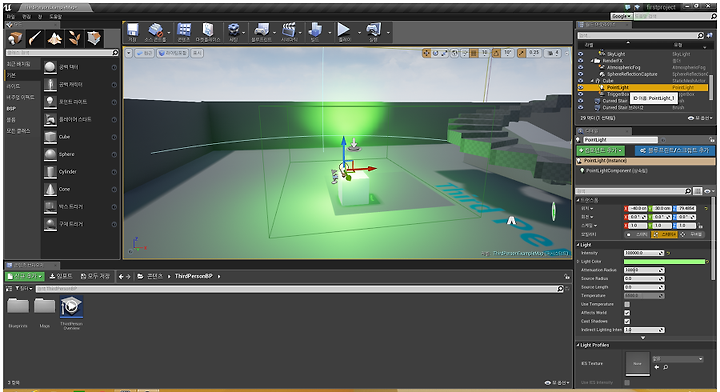This screenshot has width=720, height=392.
Task: Open the green Light Color swatch
Action: (664, 262)
